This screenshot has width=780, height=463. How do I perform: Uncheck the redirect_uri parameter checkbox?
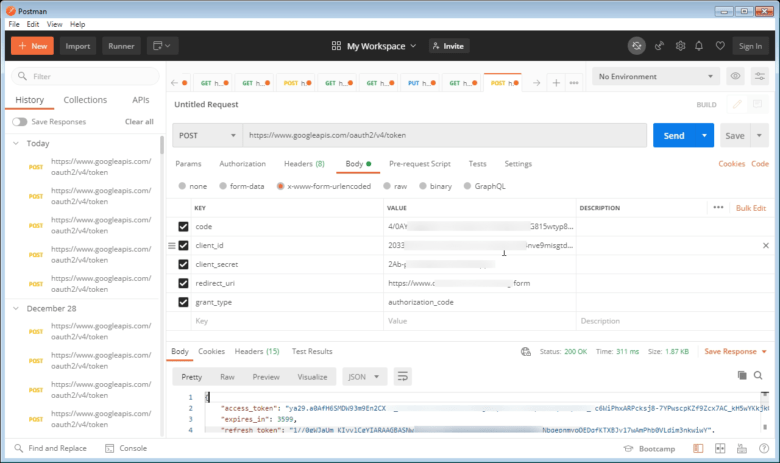click(183, 283)
